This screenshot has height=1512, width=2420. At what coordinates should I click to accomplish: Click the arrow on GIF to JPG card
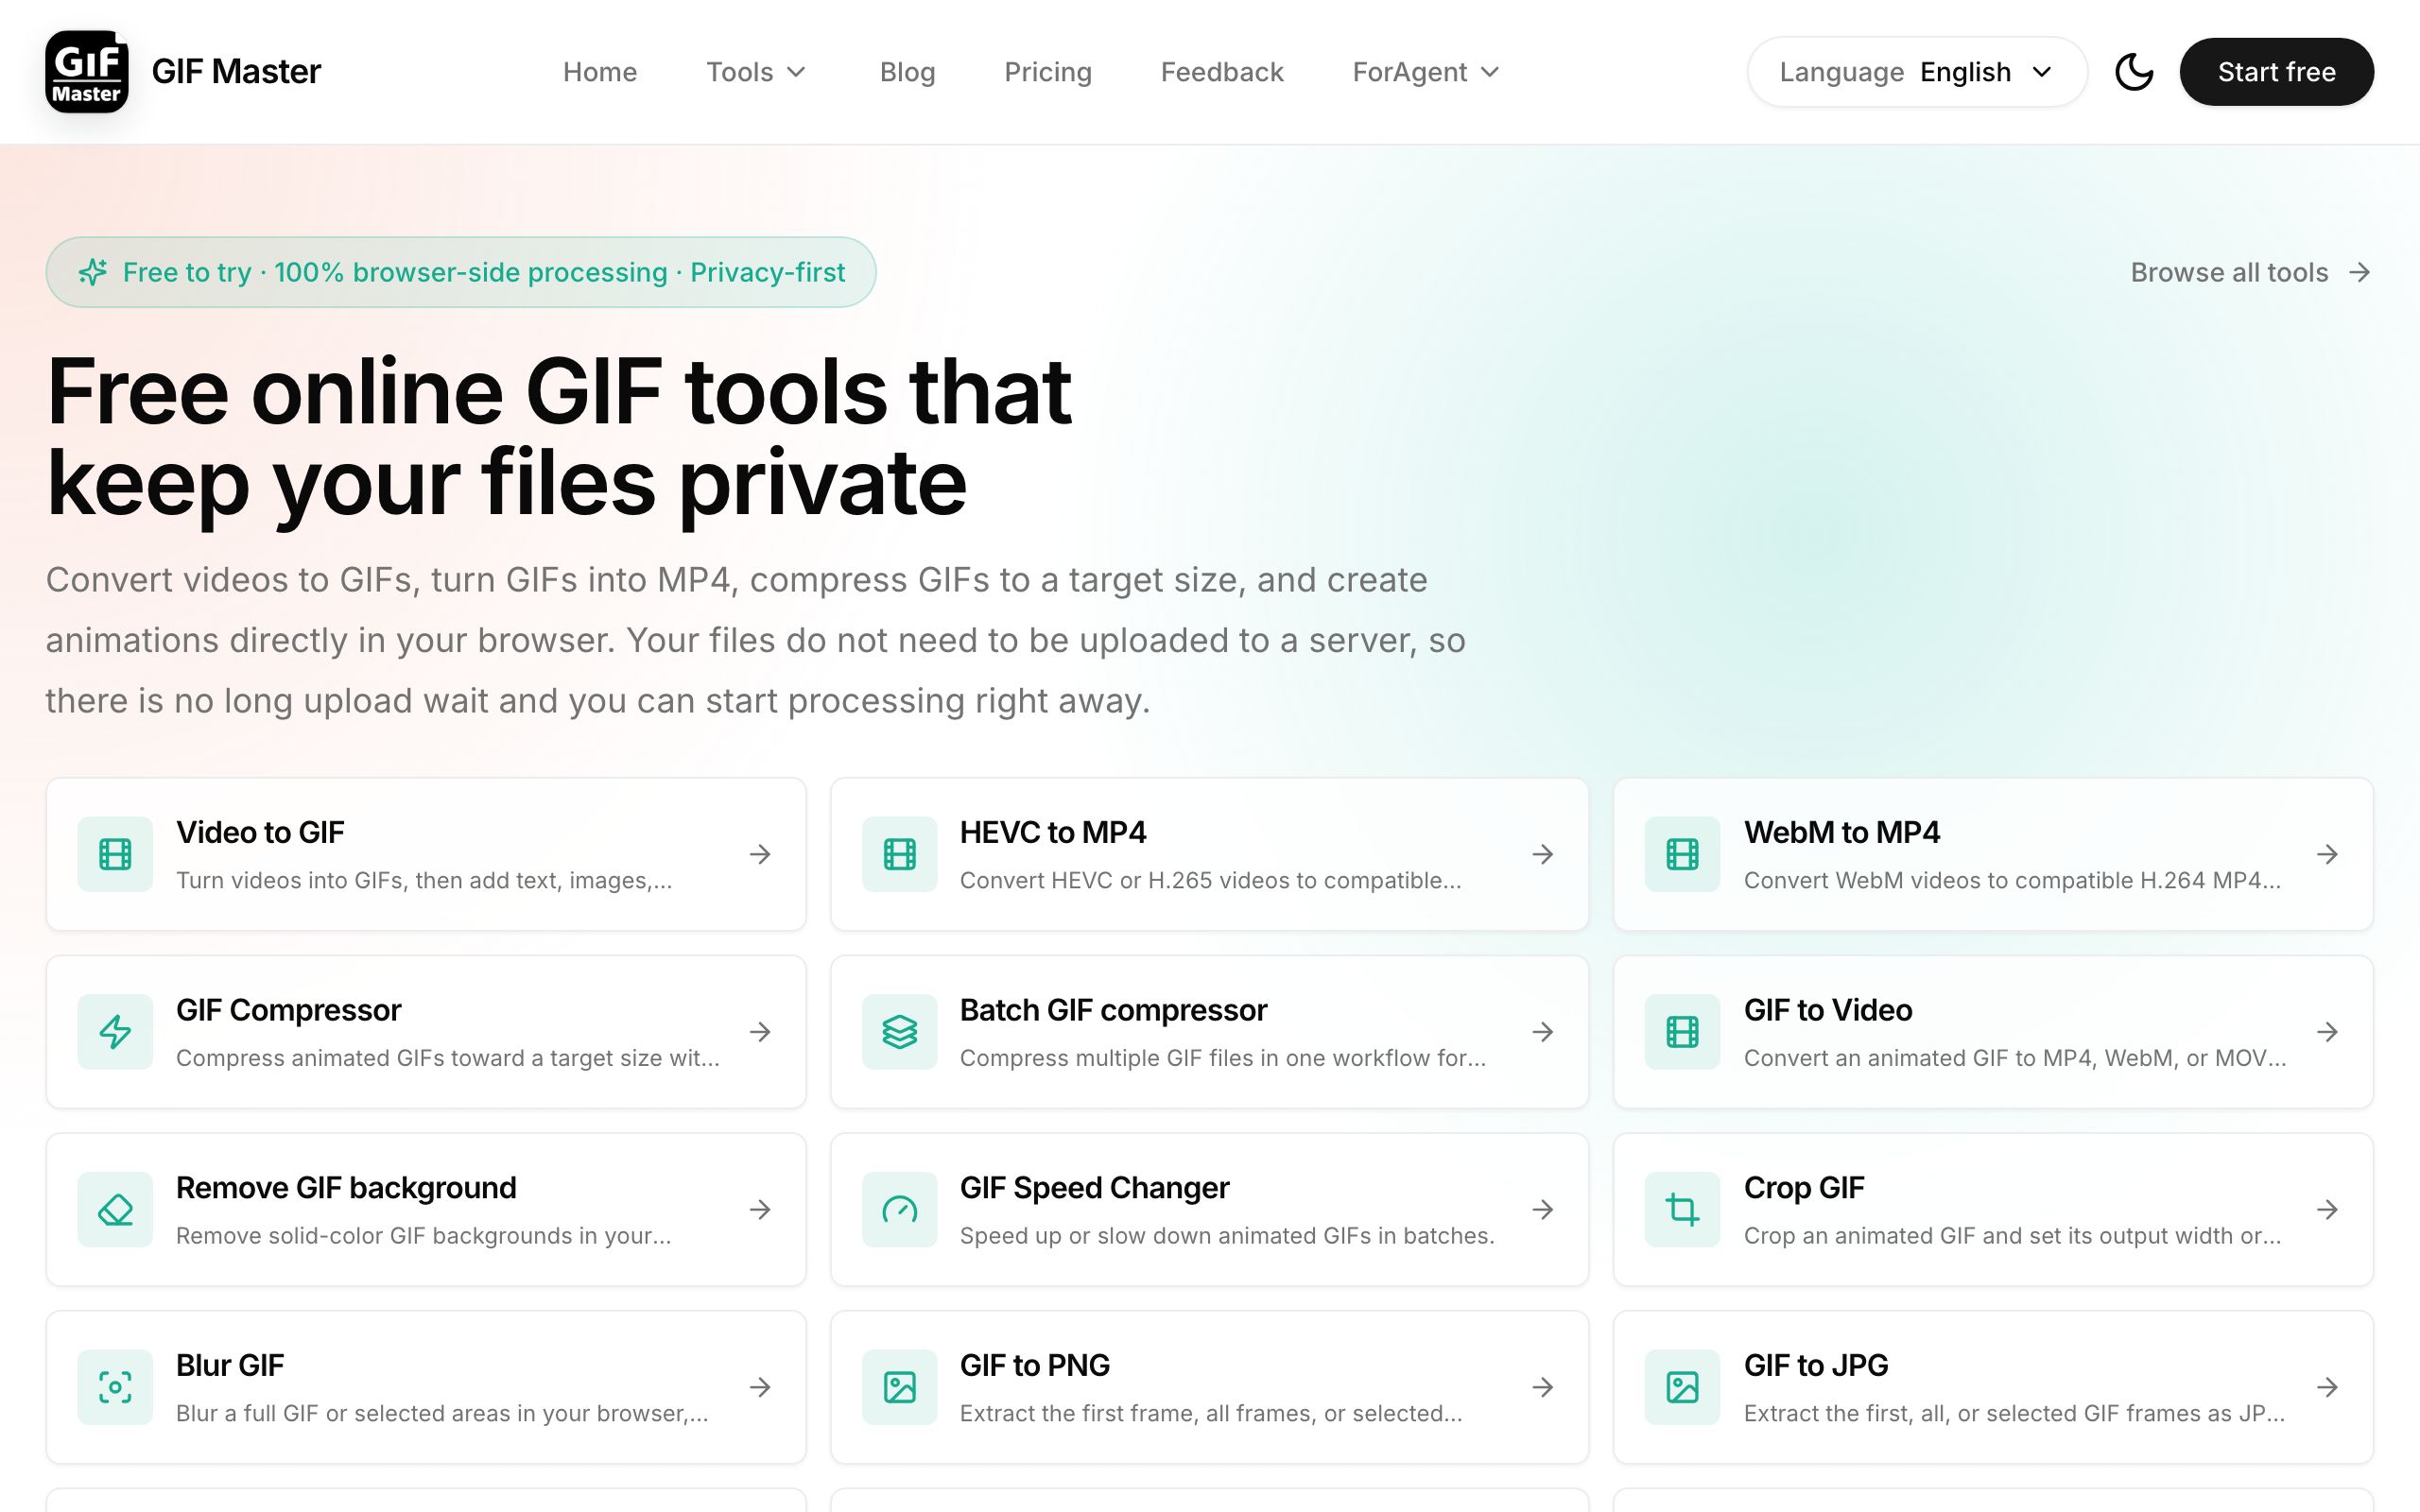pos(2327,1387)
